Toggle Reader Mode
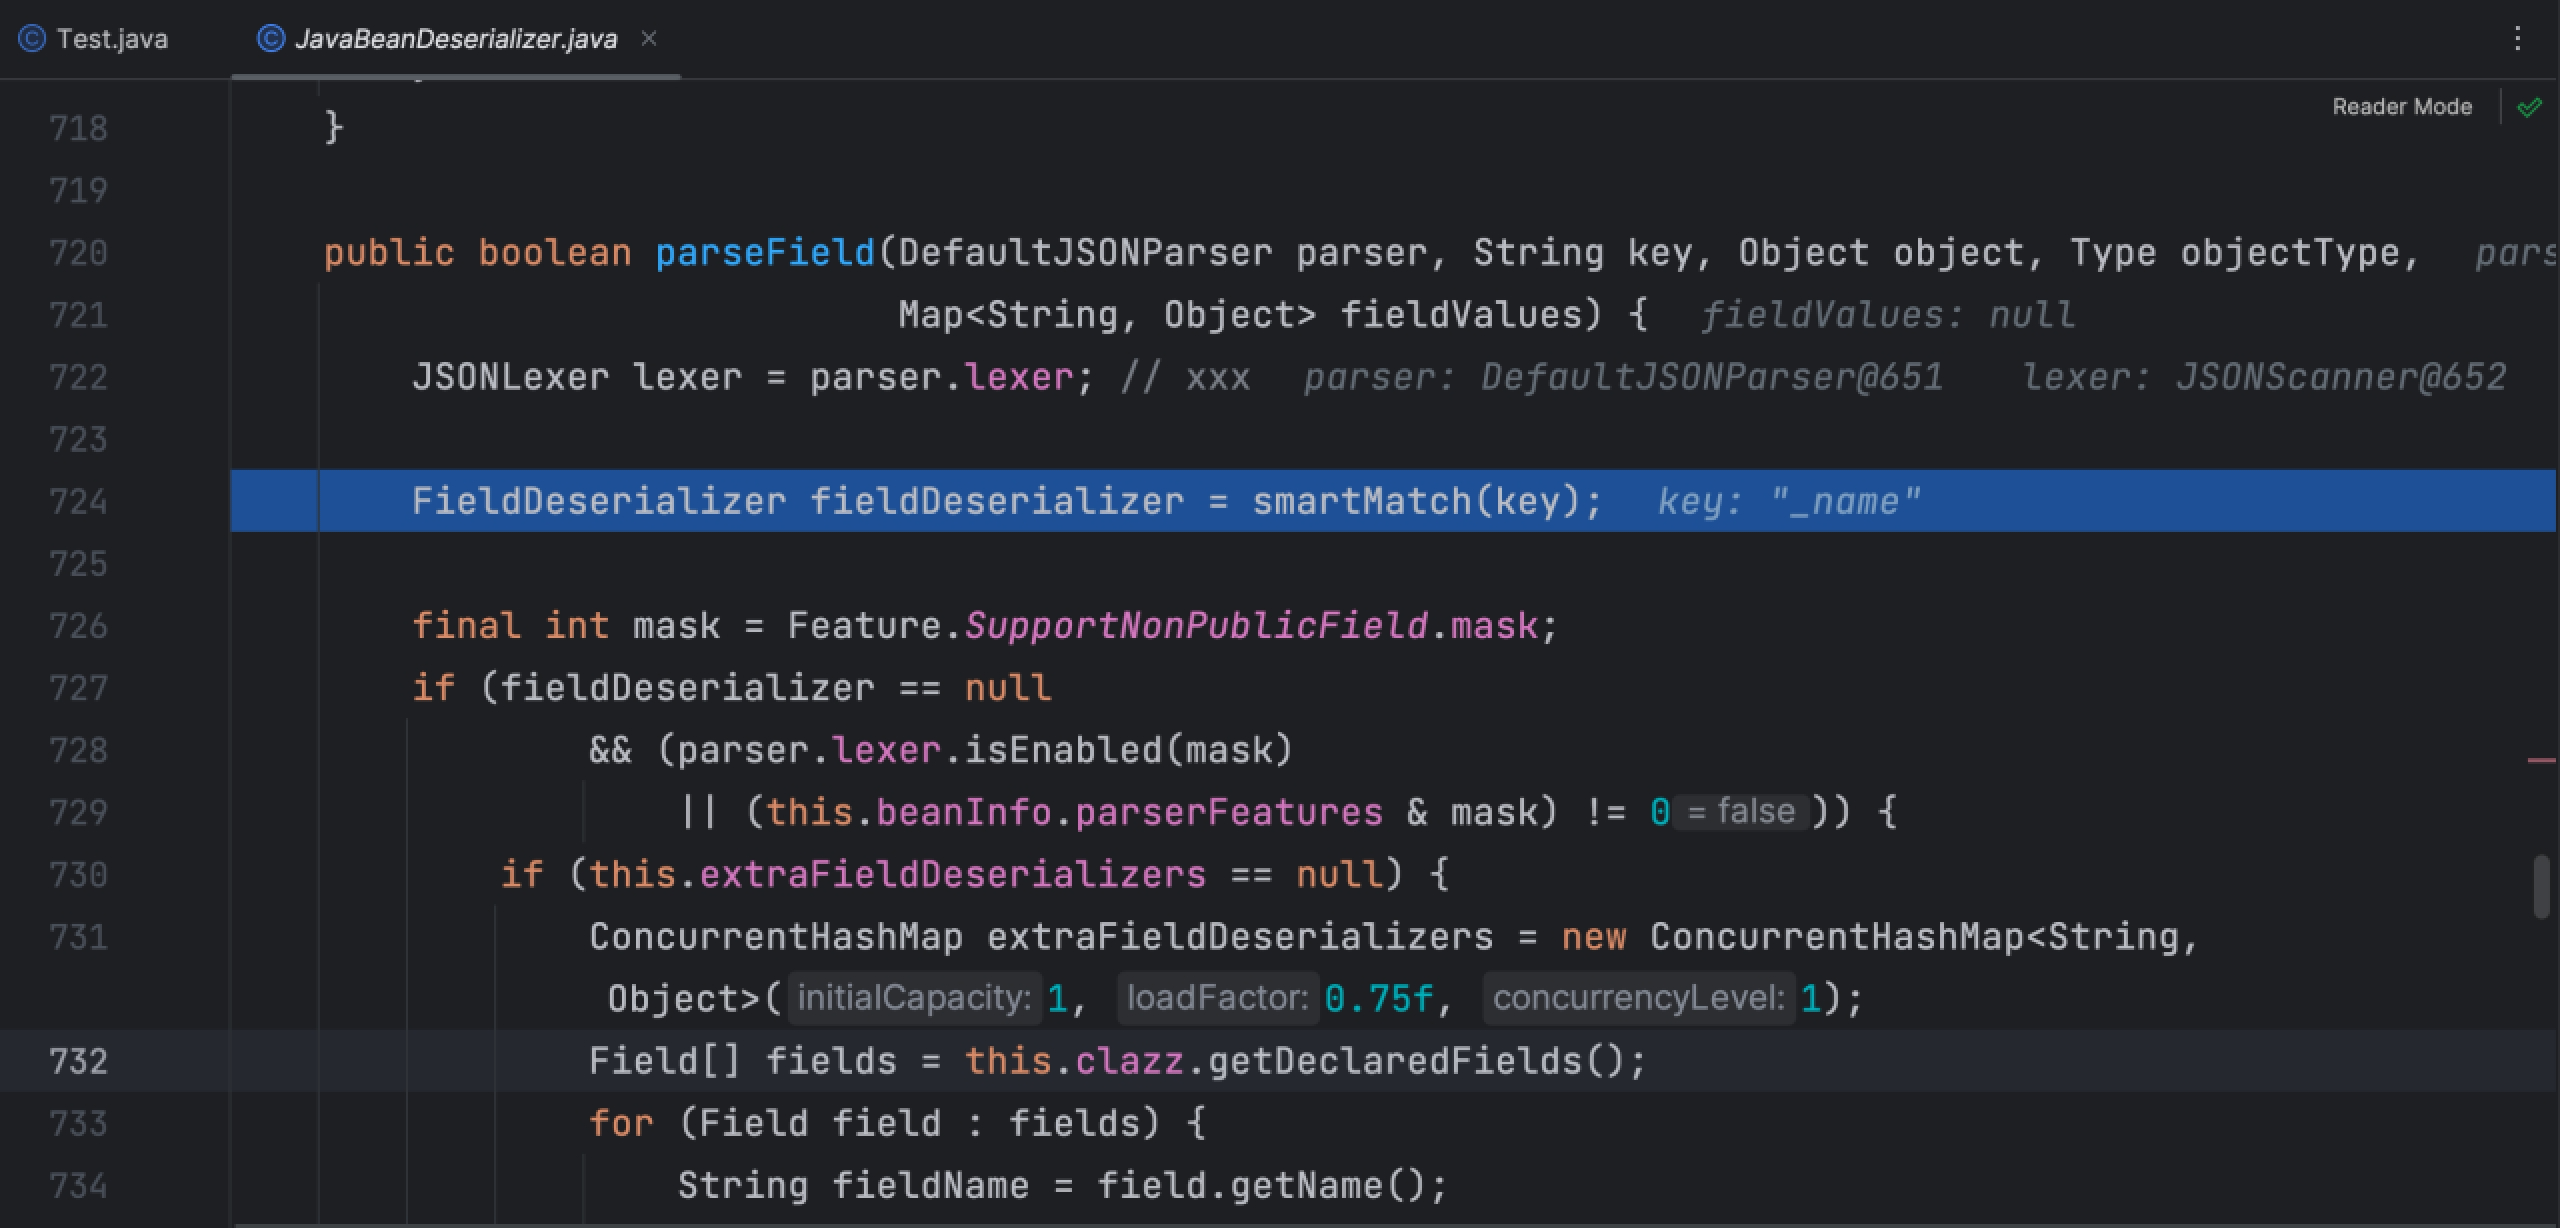This screenshot has height=1228, width=2560. tap(2402, 107)
